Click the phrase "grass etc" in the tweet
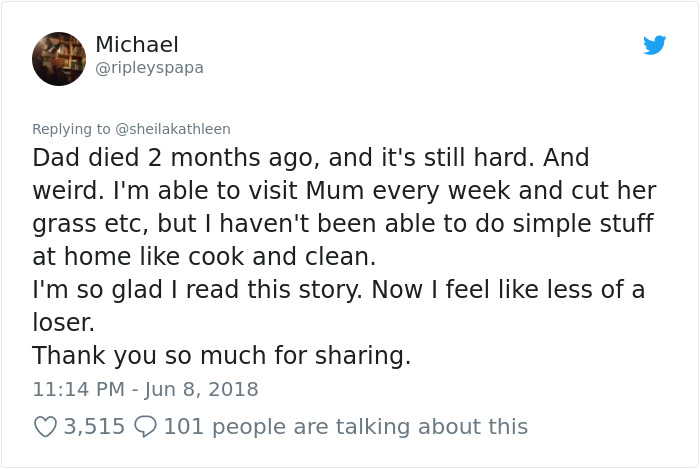The image size is (700, 469). coord(91,224)
